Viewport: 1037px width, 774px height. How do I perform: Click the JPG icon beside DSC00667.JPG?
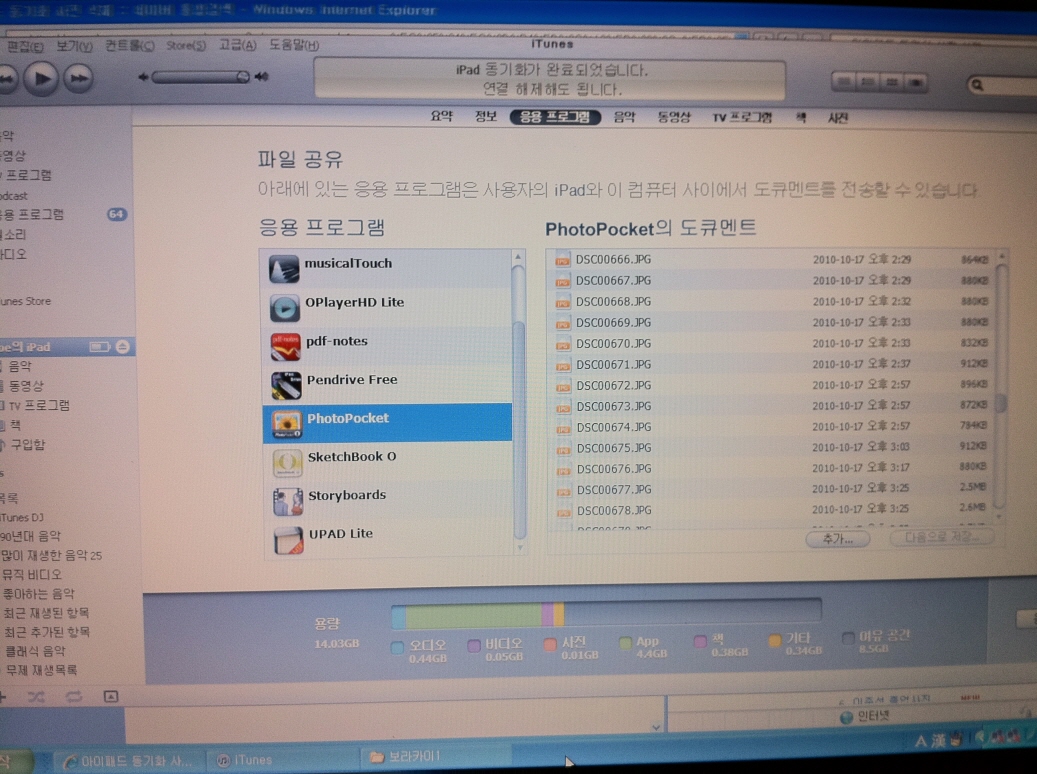562,281
